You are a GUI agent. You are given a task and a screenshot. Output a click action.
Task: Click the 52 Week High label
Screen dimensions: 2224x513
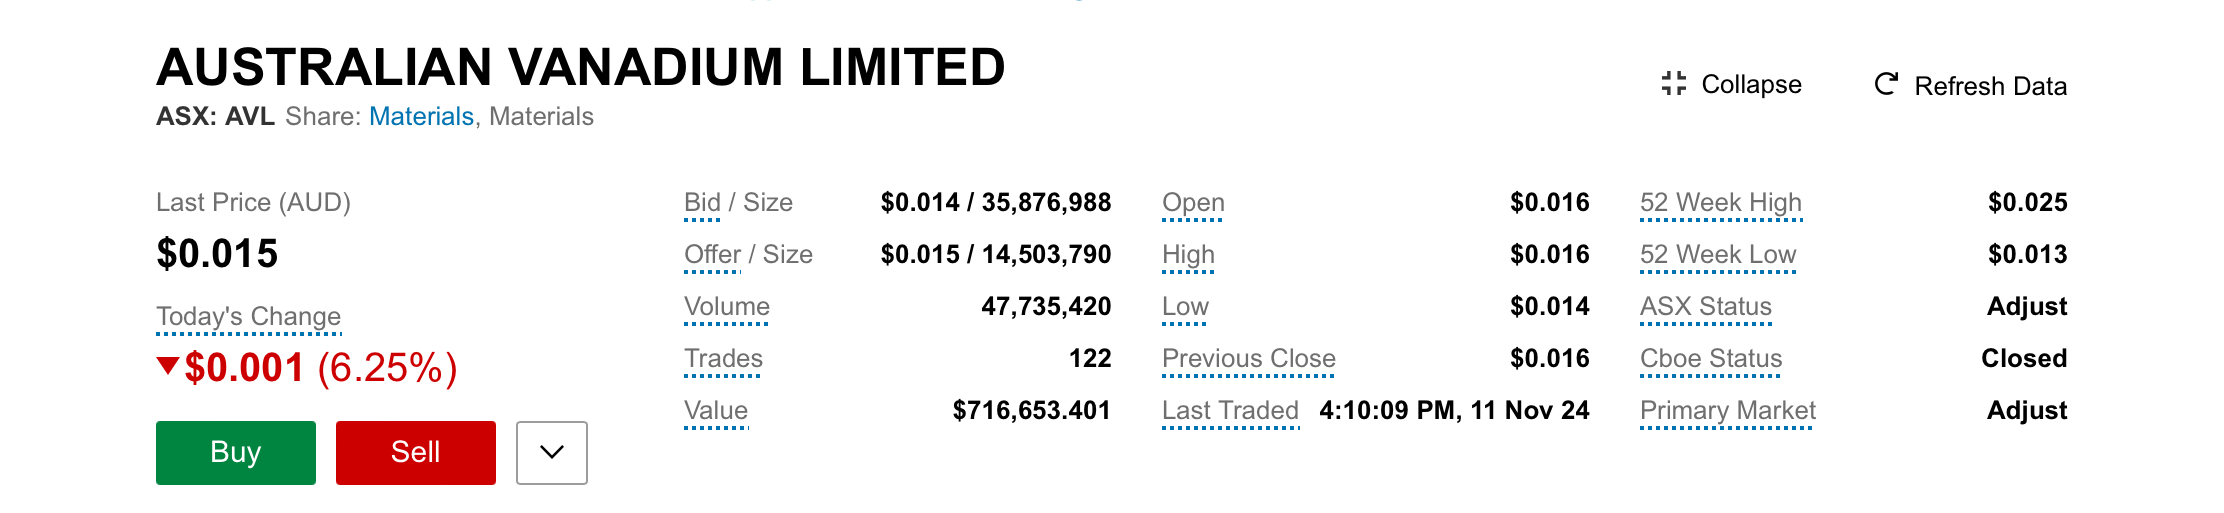(x=1721, y=203)
